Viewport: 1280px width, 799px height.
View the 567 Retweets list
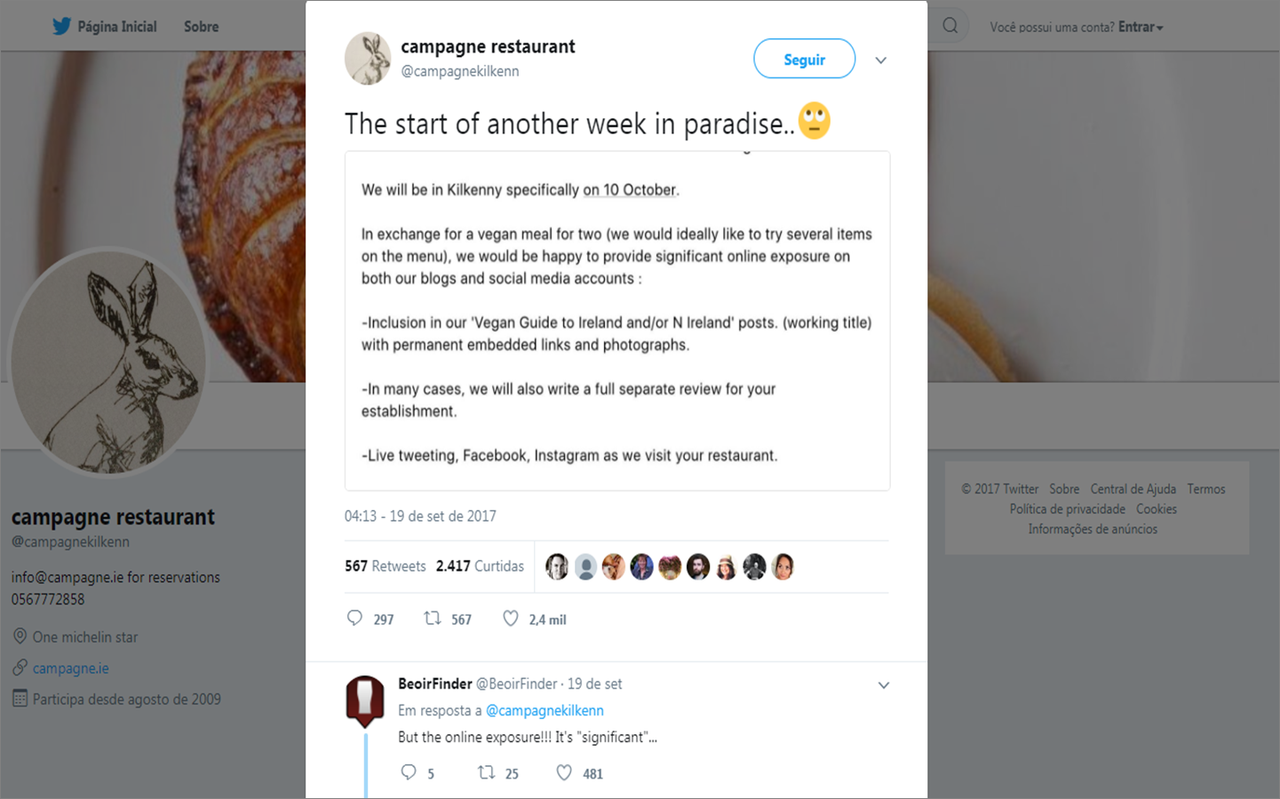click(385, 566)
